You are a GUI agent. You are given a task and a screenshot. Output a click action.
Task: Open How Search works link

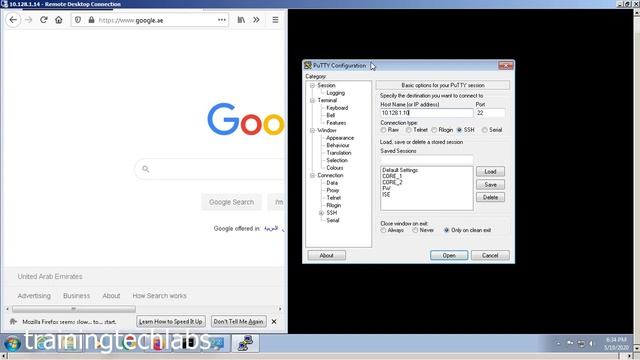(159, 296)
